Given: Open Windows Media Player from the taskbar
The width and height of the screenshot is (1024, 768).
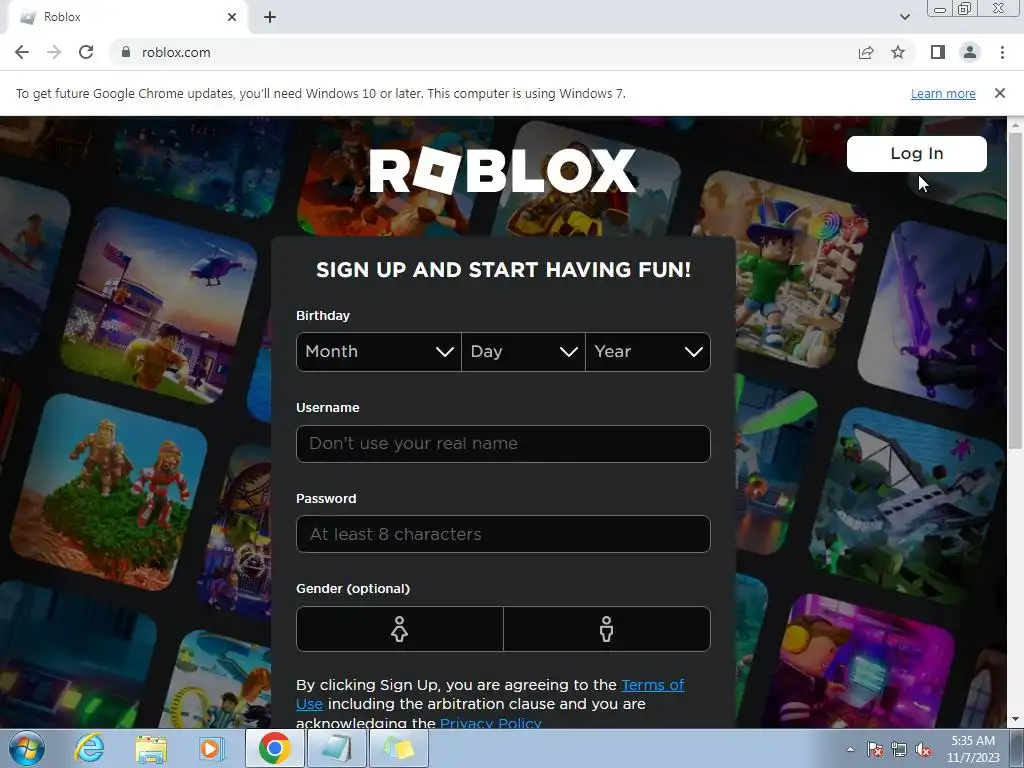Looking at the screenshot, I should (x=211, y=748).
